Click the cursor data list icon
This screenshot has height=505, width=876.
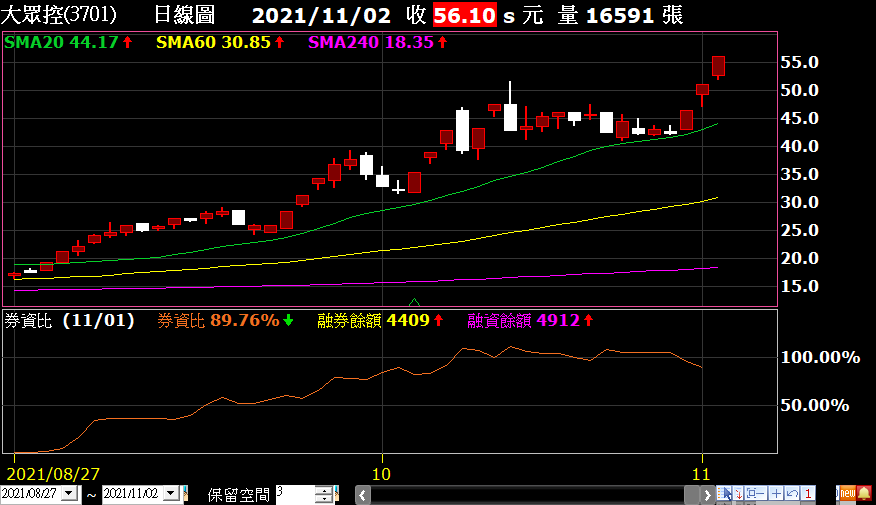pos(724,493)
